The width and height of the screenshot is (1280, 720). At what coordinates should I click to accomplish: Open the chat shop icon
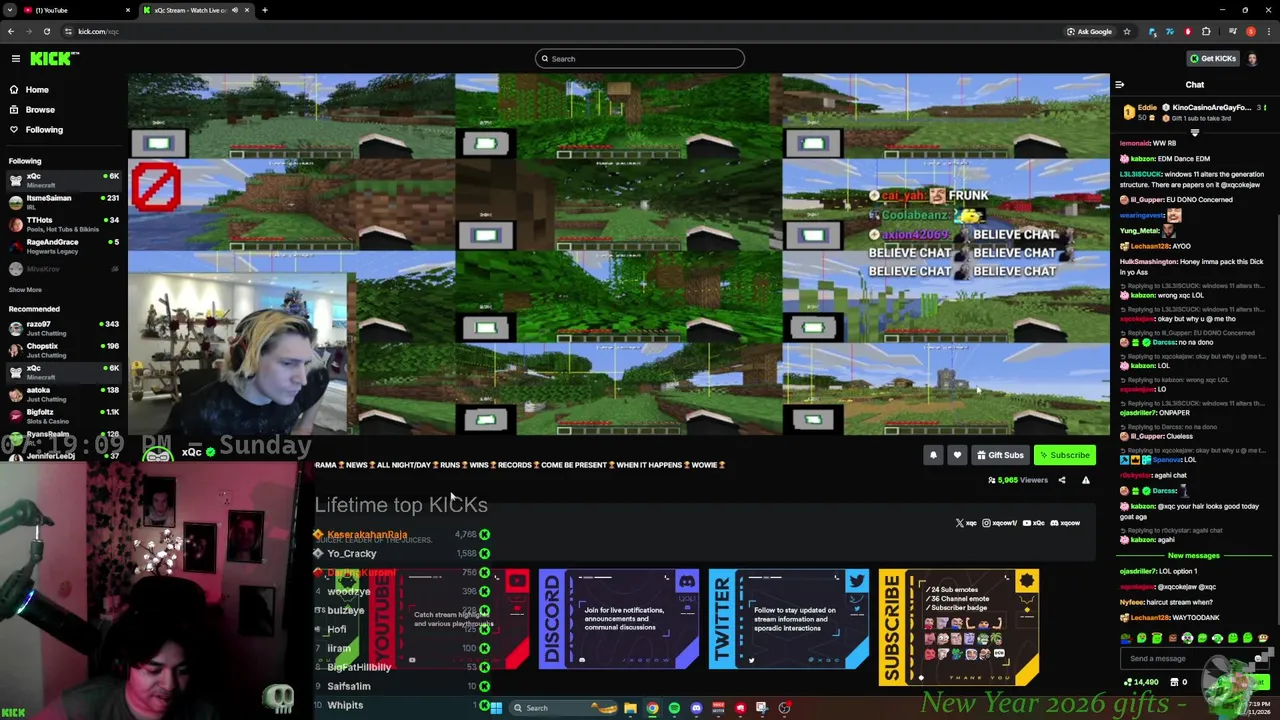(1175, 682)
